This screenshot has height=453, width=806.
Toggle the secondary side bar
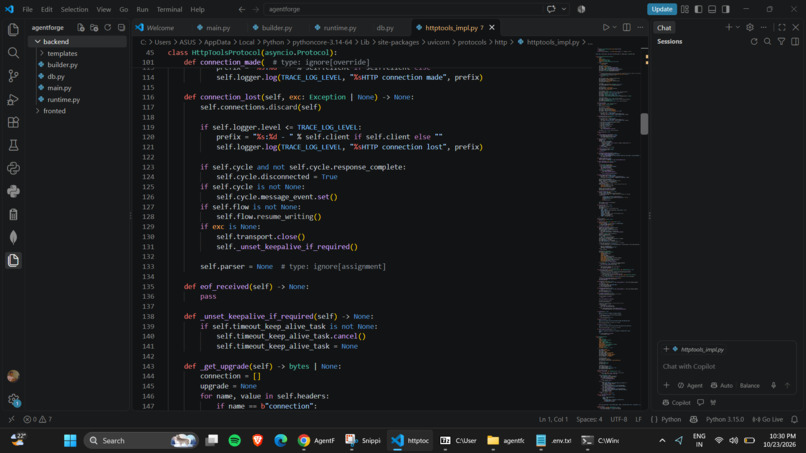tap(726, 9)
